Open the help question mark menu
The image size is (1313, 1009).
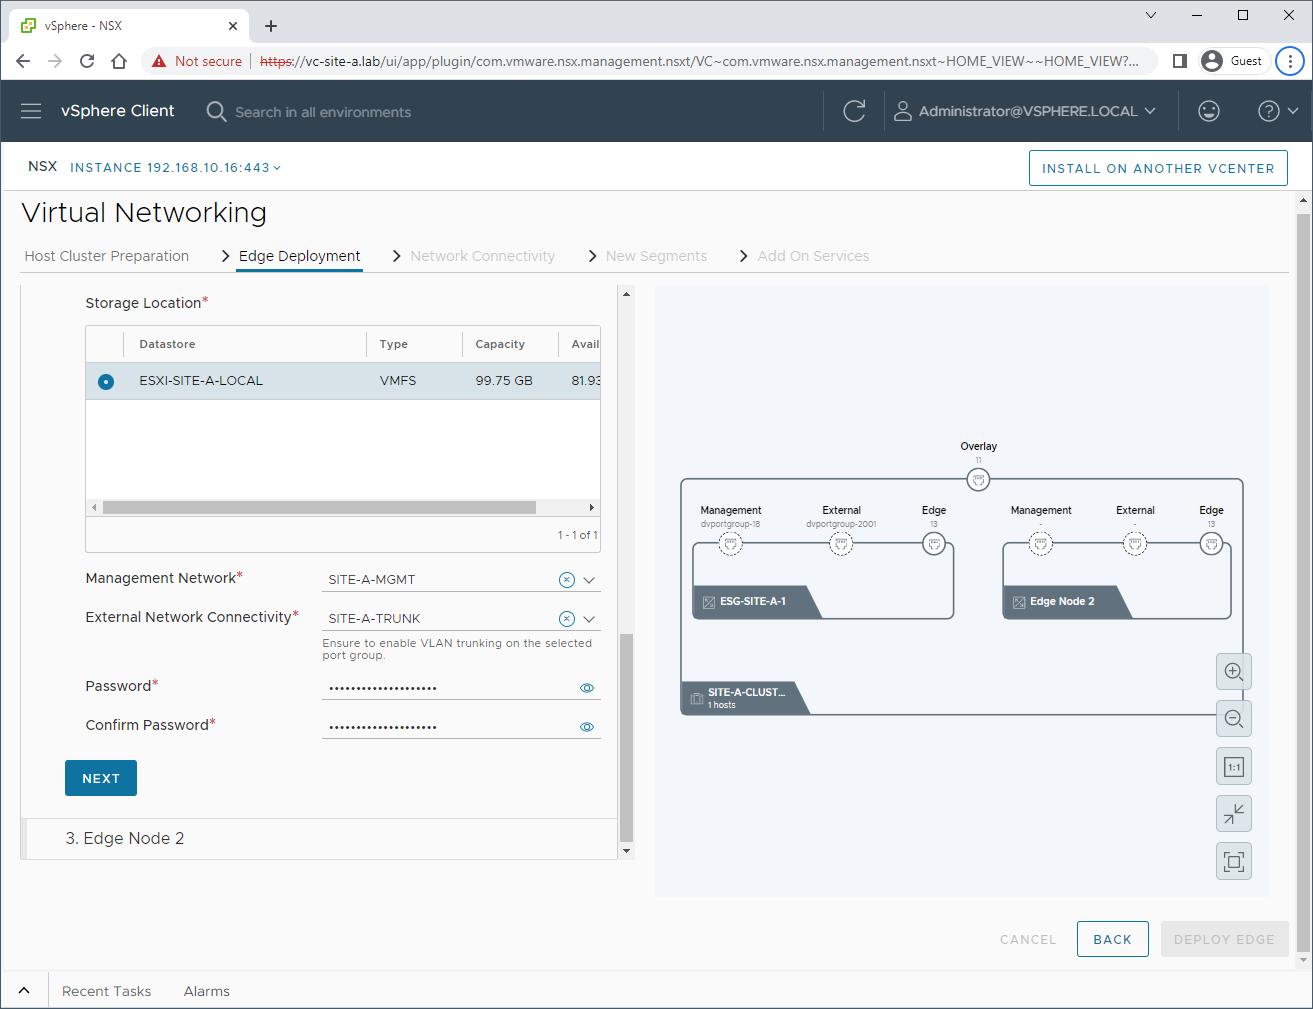[1278, 111]
